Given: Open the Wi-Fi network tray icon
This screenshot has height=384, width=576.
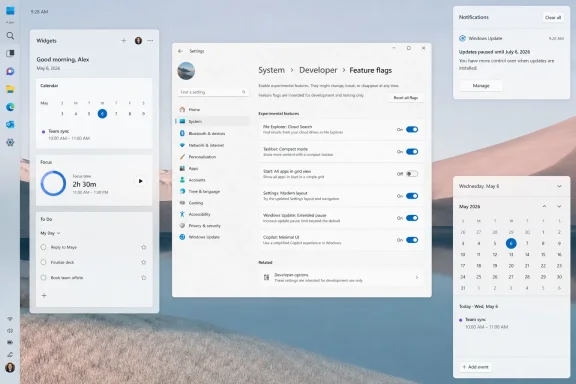Looking at the screenshot, I should coord(10,319).
